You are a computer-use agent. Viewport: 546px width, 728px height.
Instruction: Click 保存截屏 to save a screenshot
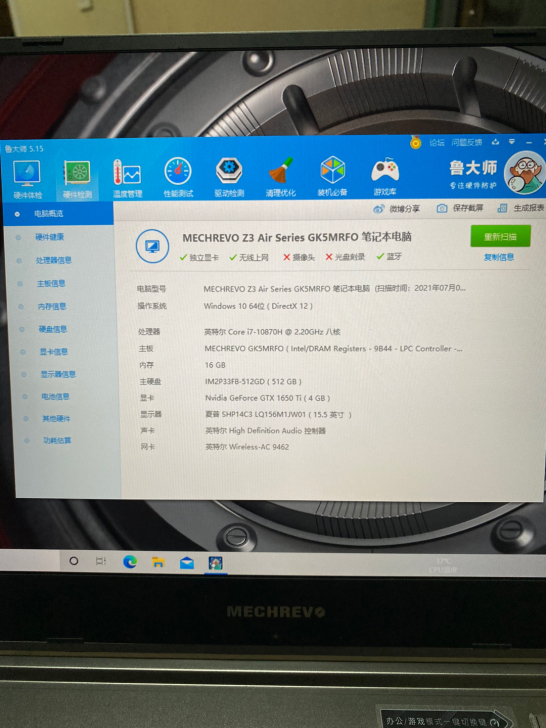(x=460, y=208)
